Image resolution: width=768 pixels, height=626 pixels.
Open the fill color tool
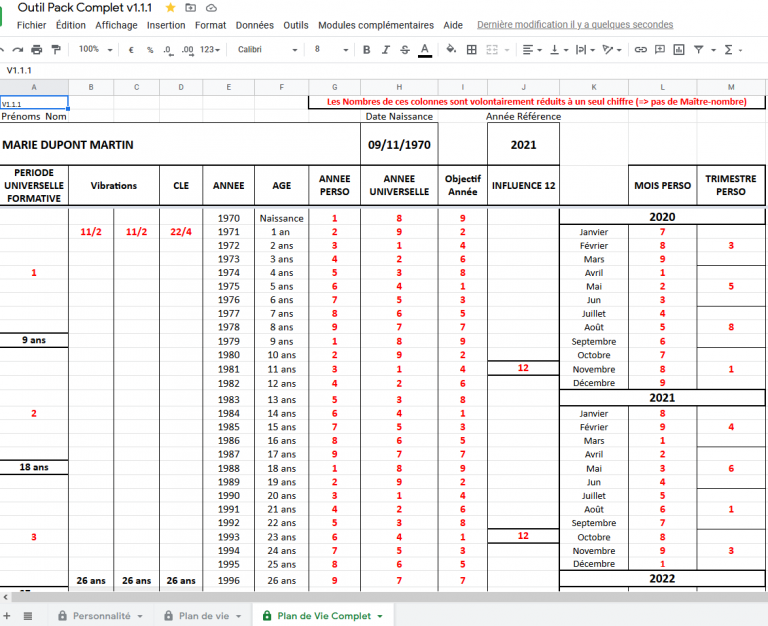pos(450,49)
